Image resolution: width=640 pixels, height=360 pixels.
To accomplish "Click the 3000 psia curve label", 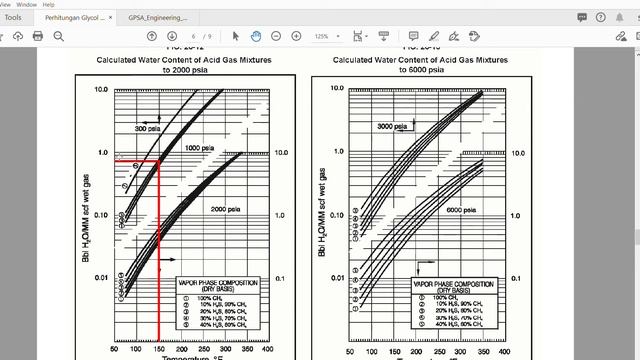I will click(392, 127).
